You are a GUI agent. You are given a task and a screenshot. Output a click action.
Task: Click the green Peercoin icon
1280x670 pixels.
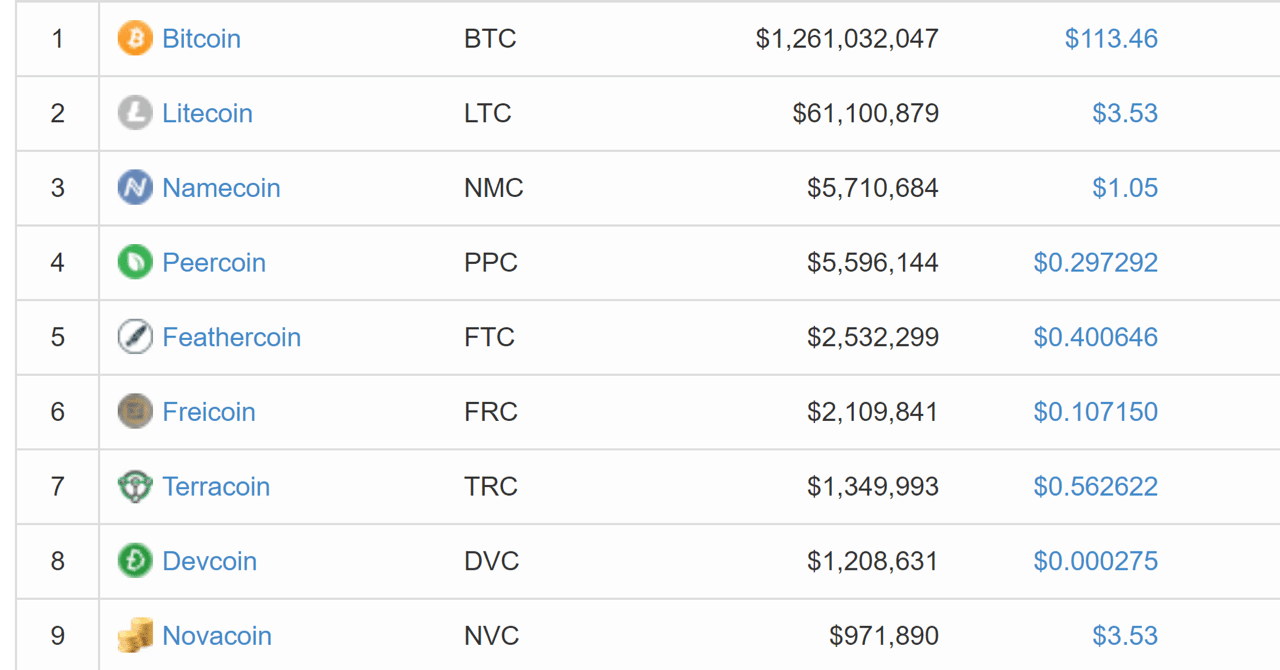pyautogui.click(x=134, y=262)
